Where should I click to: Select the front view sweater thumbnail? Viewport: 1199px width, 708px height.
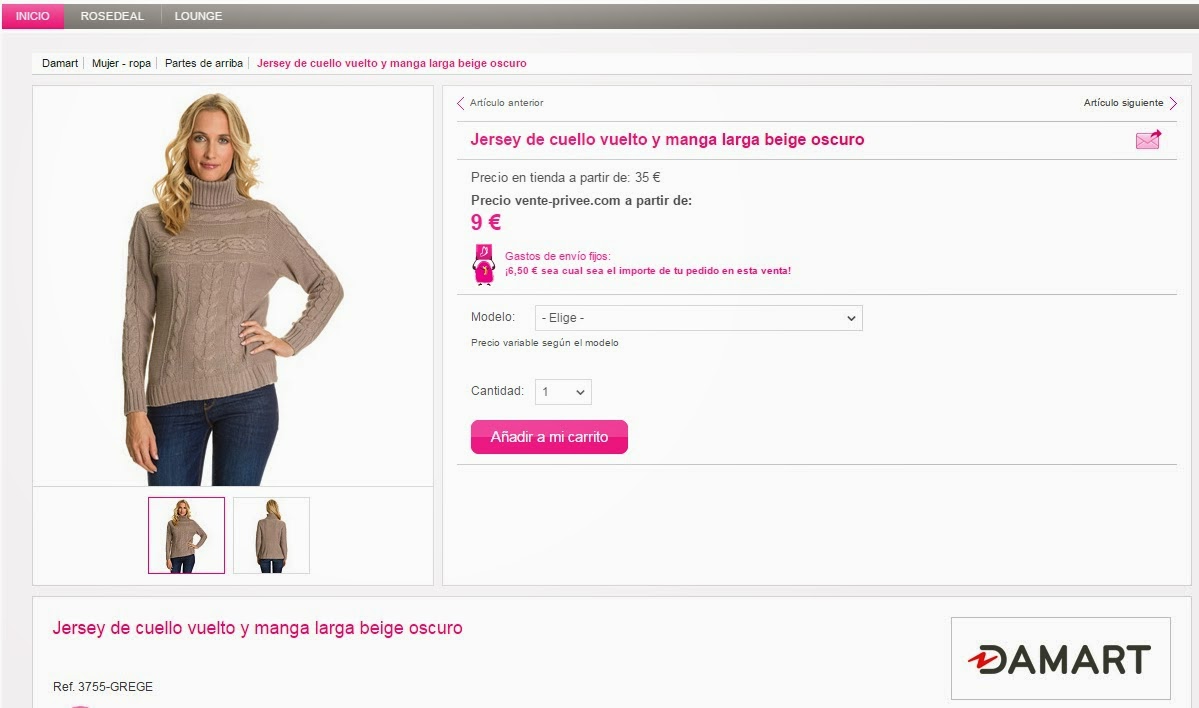[x=187, y=535]
